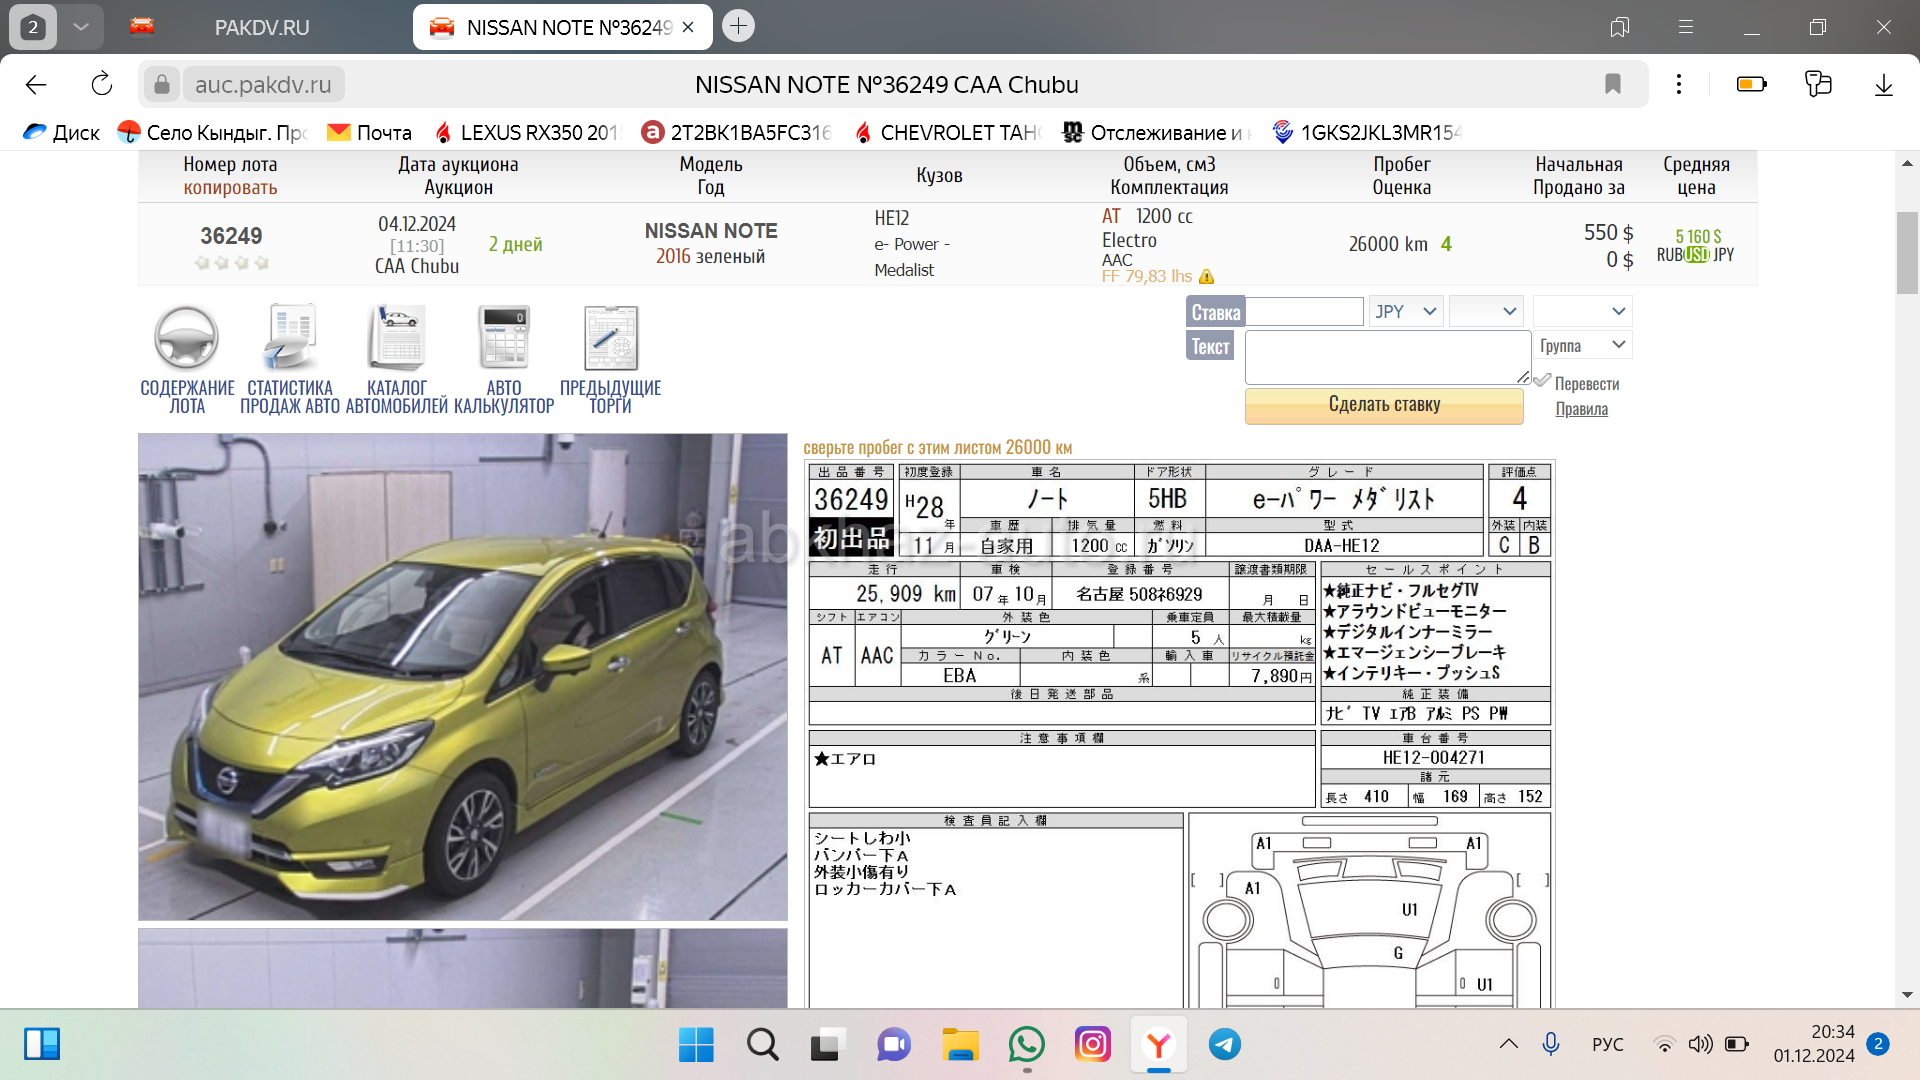Click the yellow warning triangle icon
1920x1080 pixels.
[x=1207, y=277]
